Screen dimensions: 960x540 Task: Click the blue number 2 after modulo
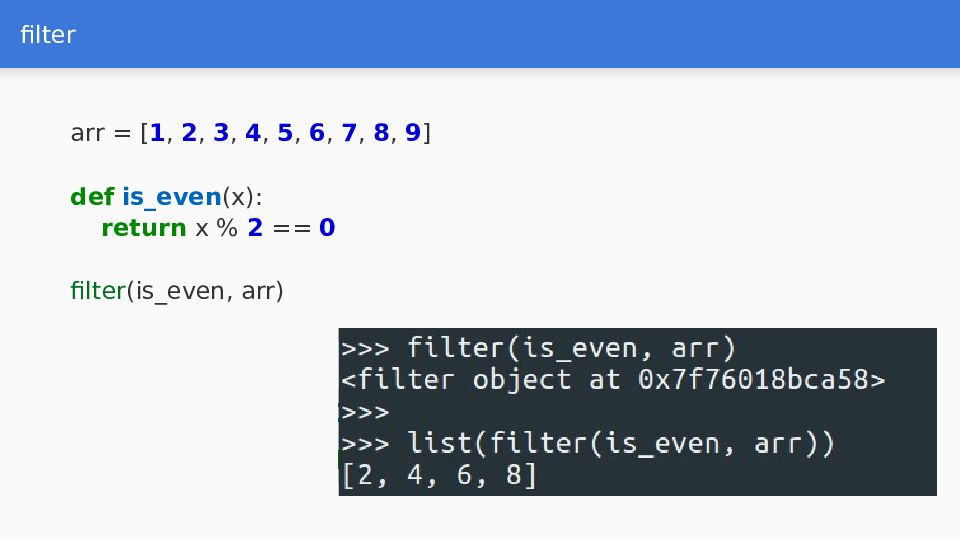255,228
